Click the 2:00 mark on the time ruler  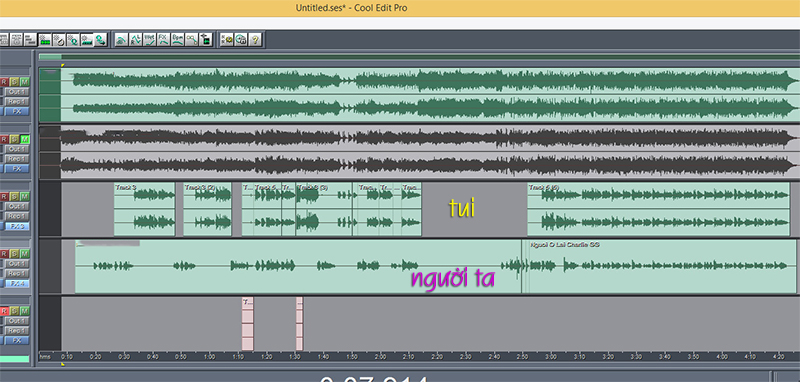[x=380, y=357]
